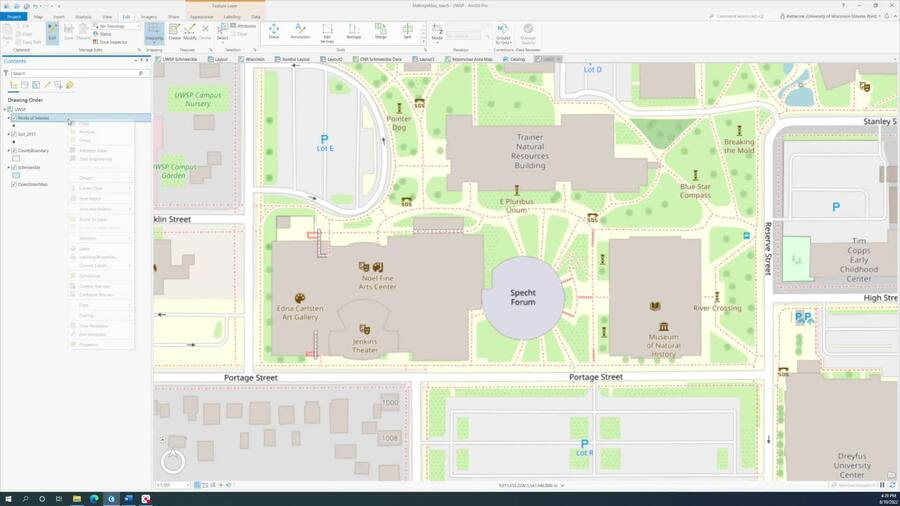
Task: Collapse the Schmeeckle layer node
Action: (9, 168)
